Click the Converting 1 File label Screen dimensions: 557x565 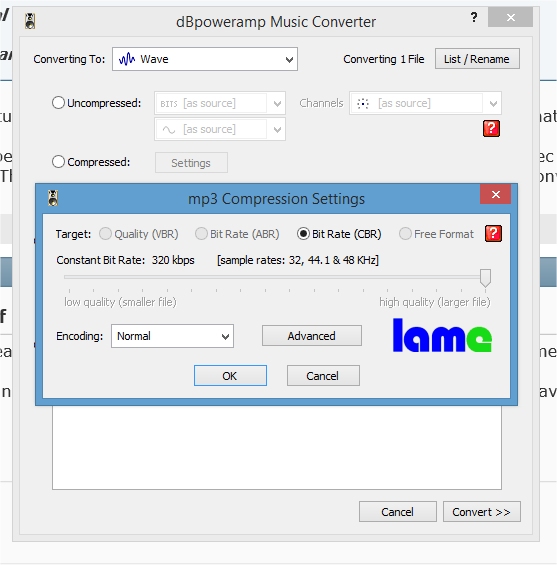[x=384, y=59]
